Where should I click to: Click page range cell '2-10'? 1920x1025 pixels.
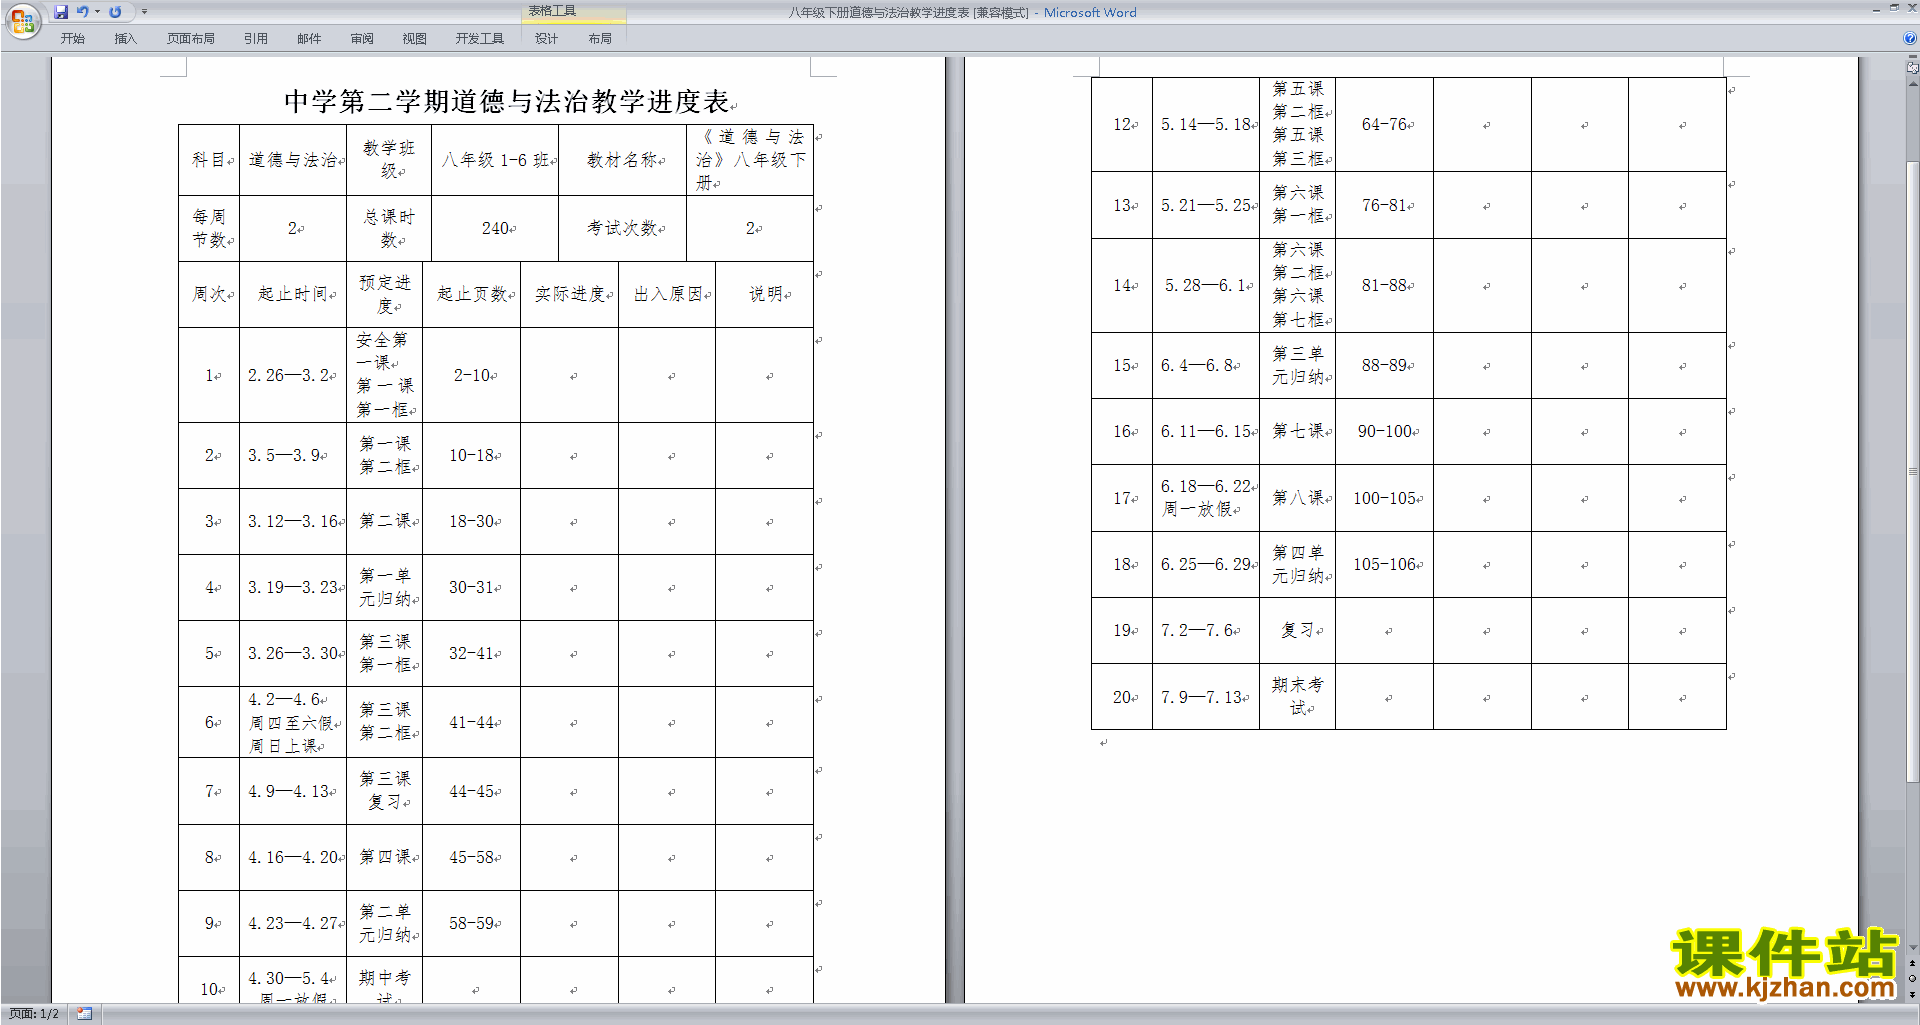click(x=472, y=375)
